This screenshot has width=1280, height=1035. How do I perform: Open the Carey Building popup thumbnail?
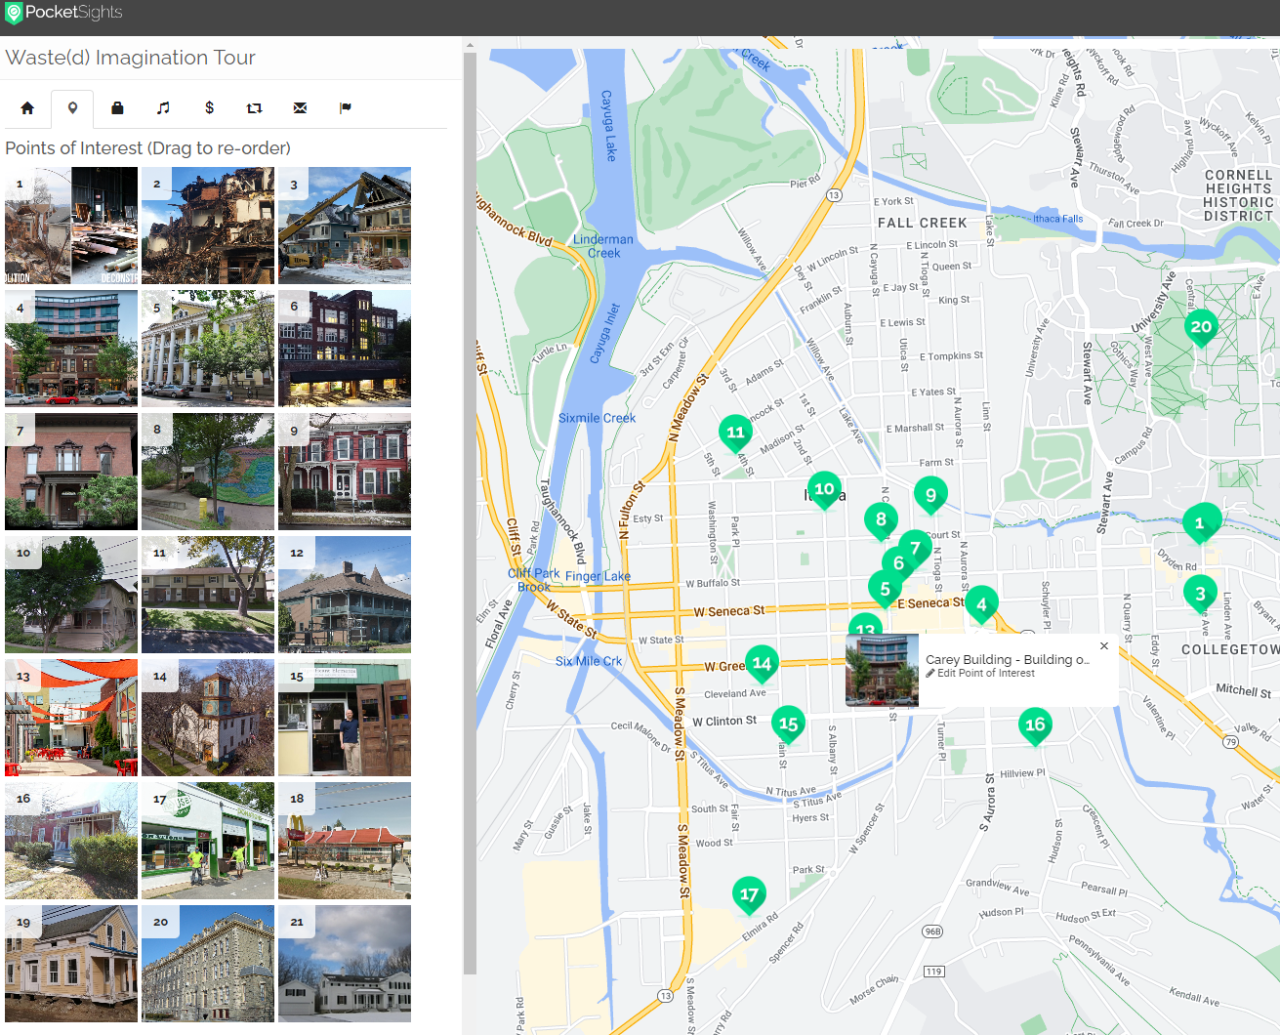[x=882, y=671]
